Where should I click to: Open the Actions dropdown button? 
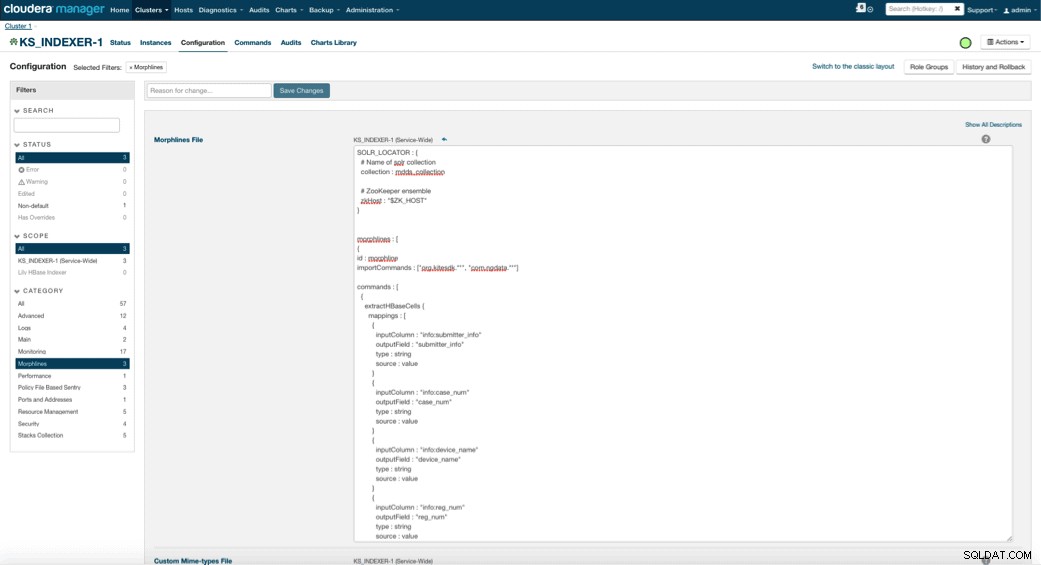tap(1005, 42)
